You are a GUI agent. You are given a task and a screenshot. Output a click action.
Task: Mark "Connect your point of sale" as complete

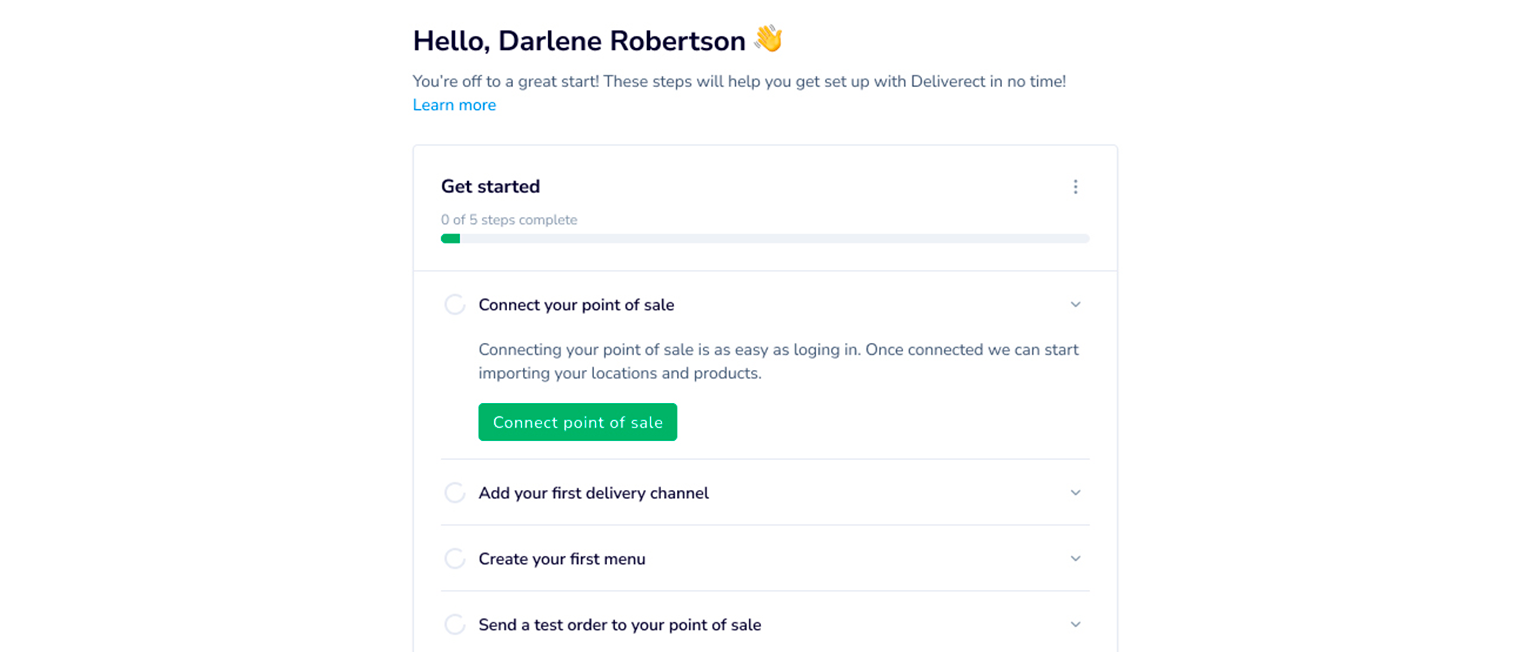455,304
